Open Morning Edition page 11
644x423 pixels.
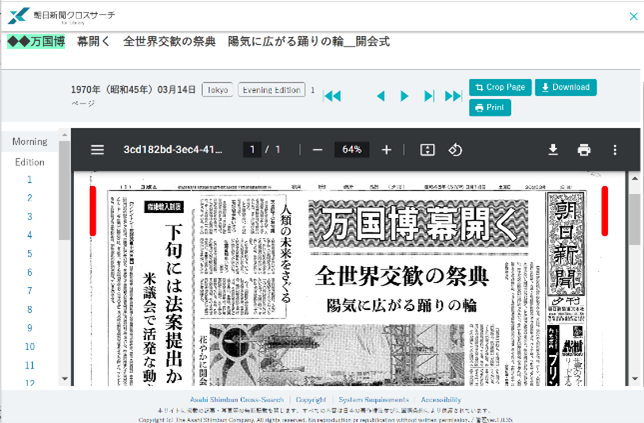(x=30, y=365)
